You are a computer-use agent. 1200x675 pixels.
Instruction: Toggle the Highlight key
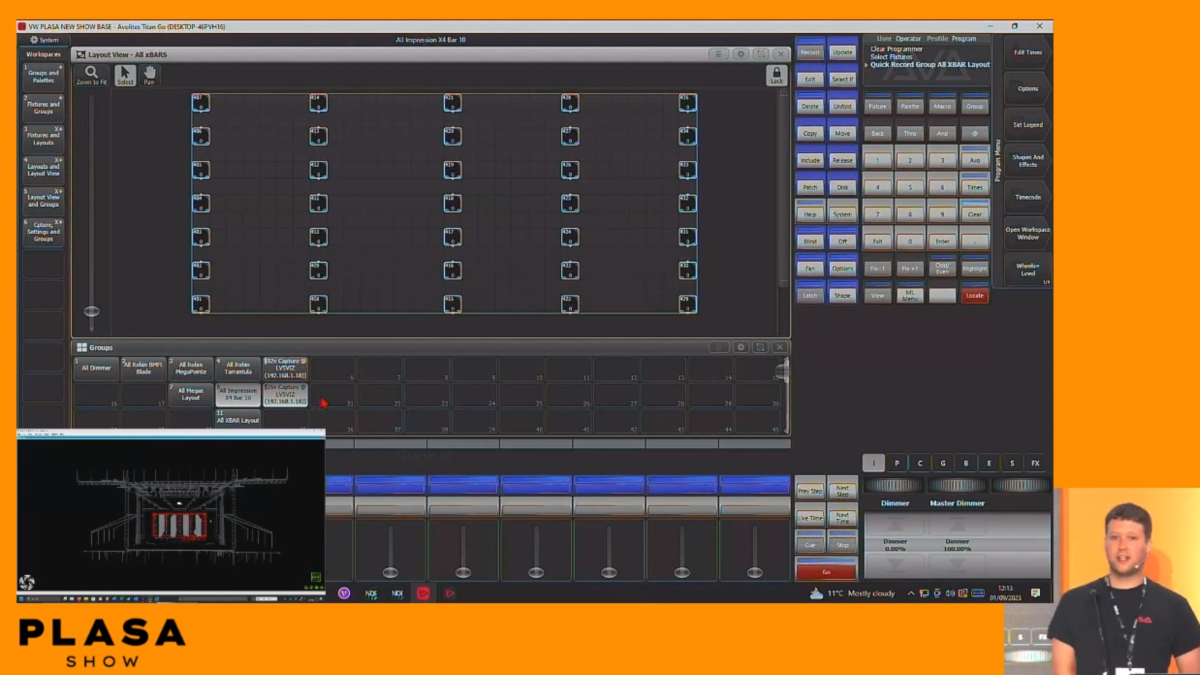click(974, 267)
